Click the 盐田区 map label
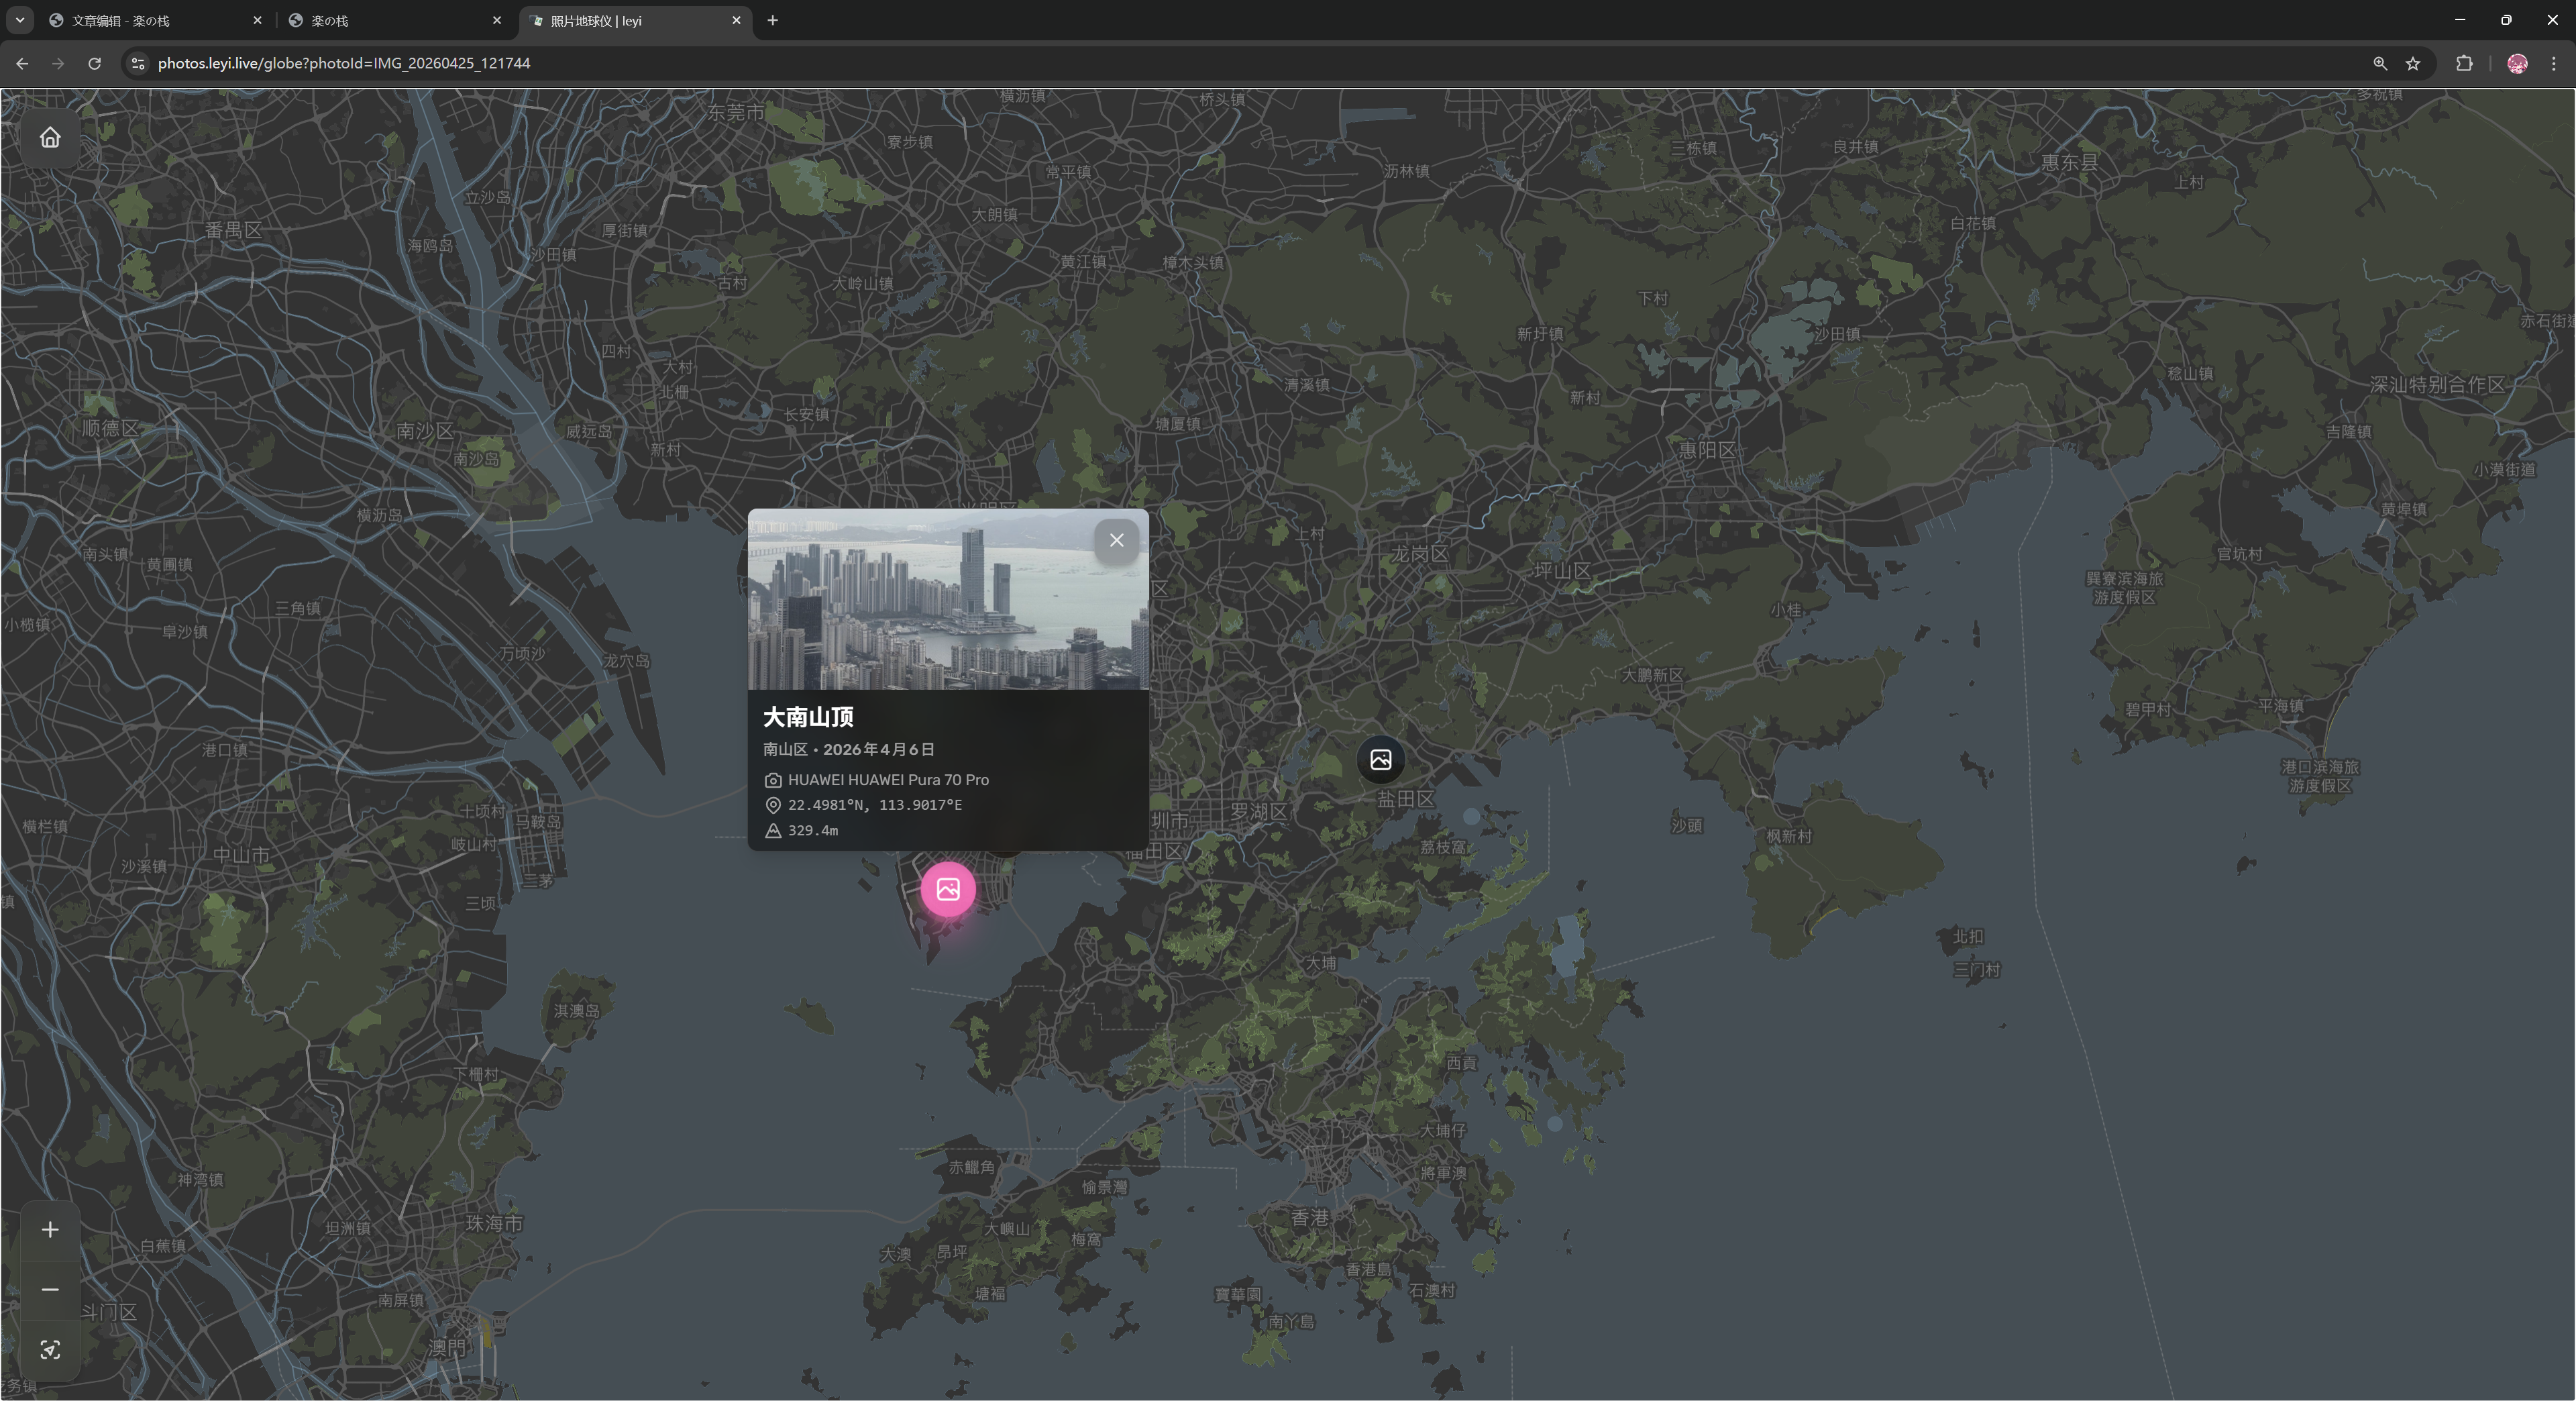This screenshot has width=2576, height=1401. (1406, 798)
